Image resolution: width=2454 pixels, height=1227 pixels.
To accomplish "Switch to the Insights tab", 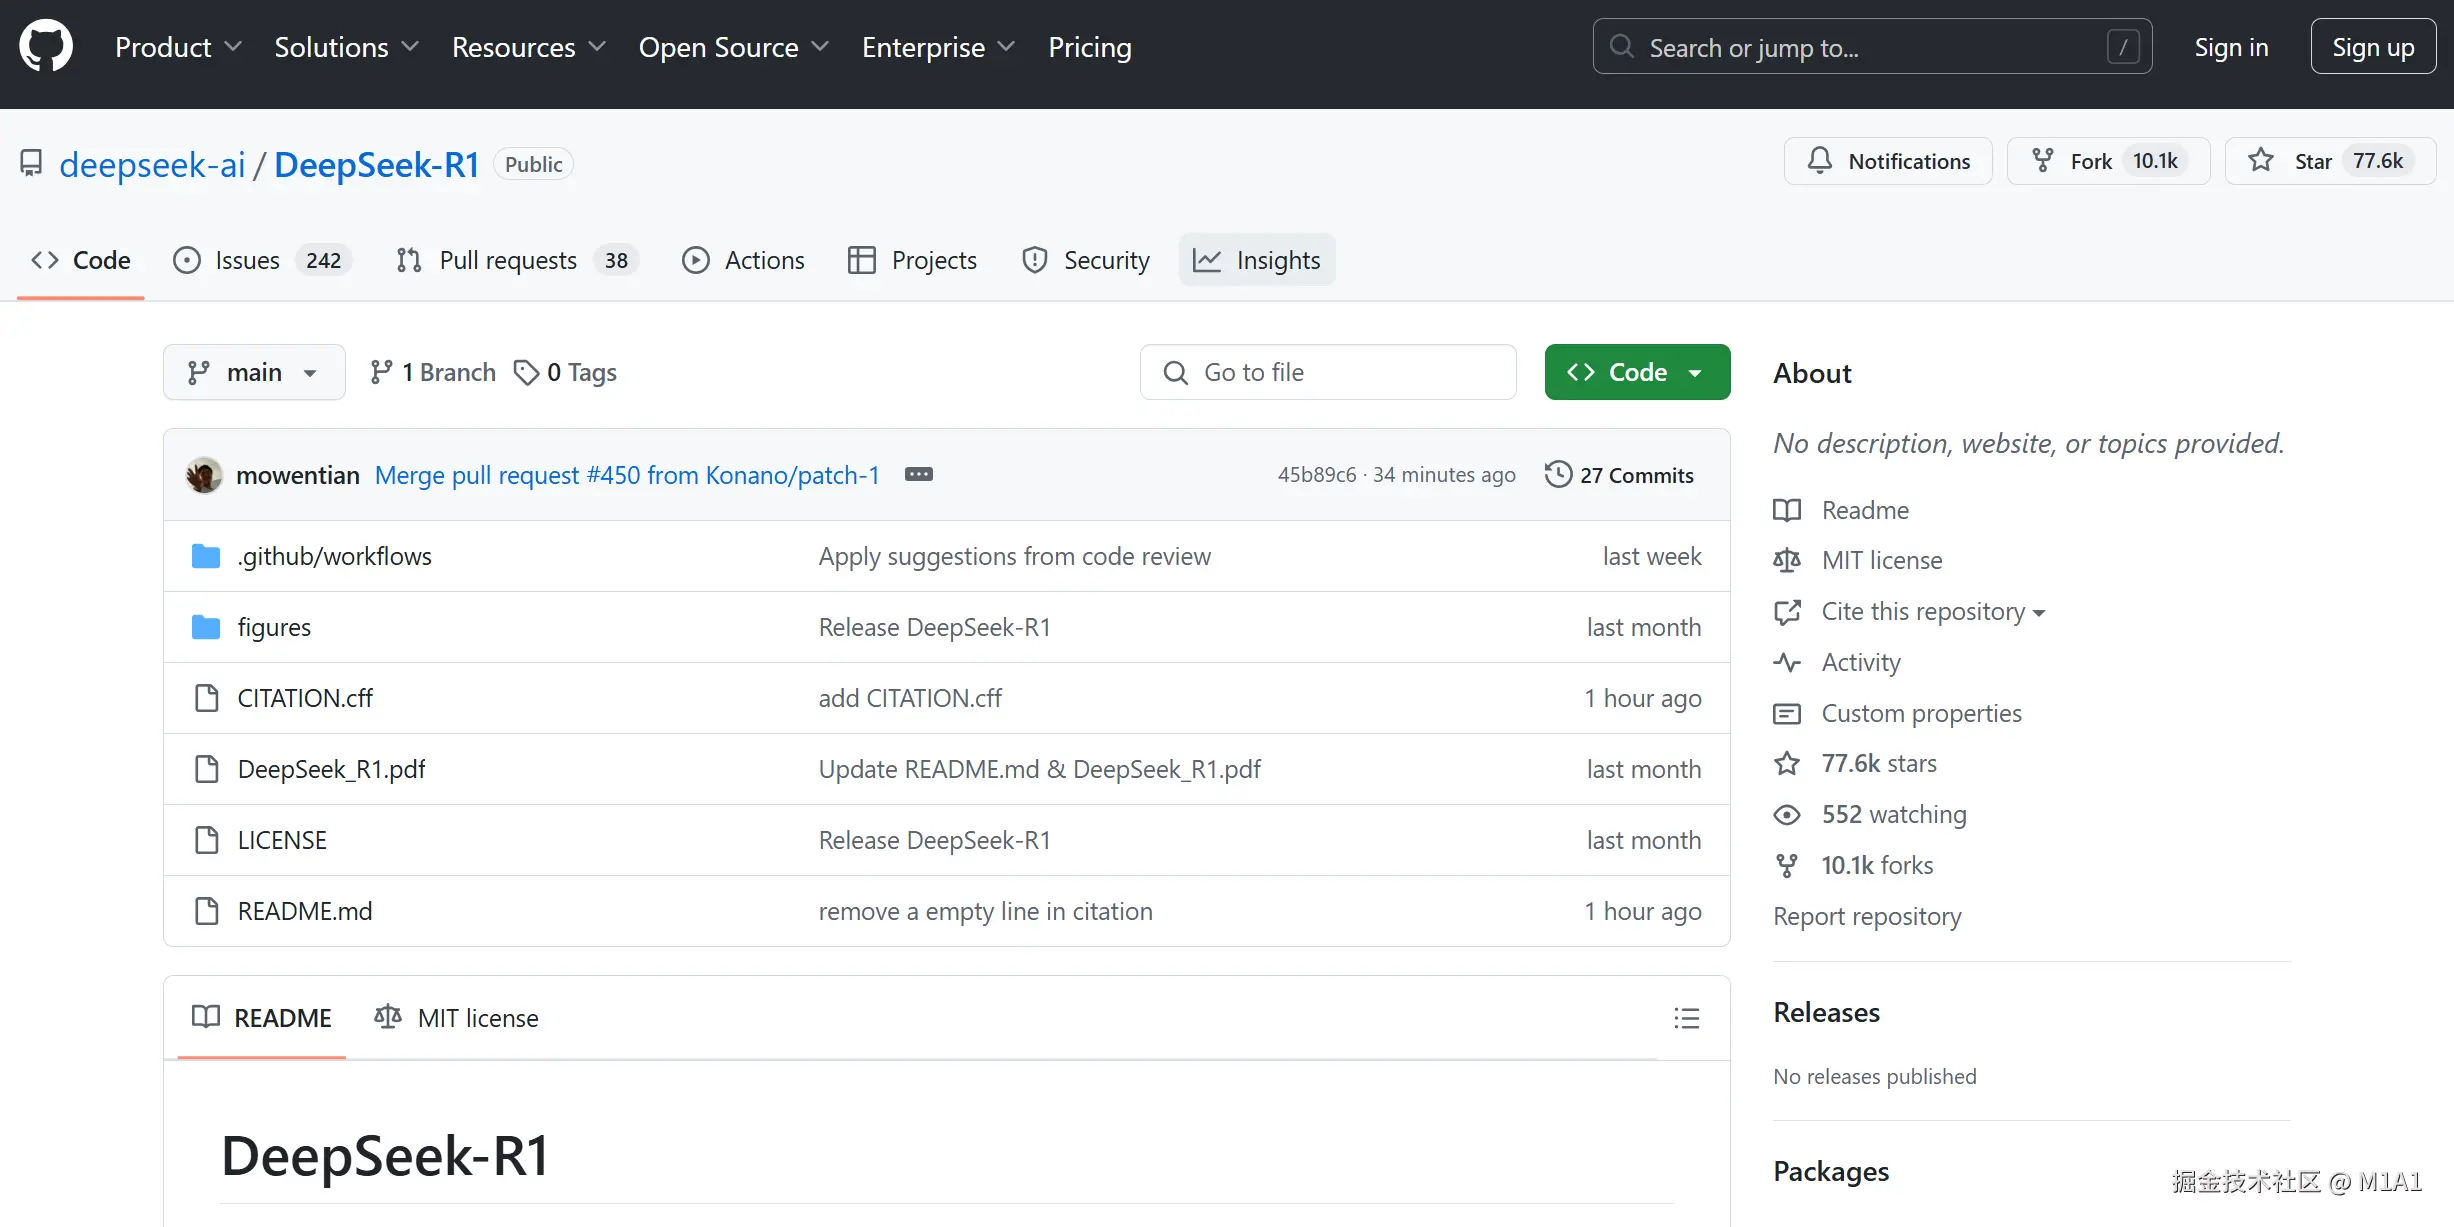I will tap(1257, 260).
